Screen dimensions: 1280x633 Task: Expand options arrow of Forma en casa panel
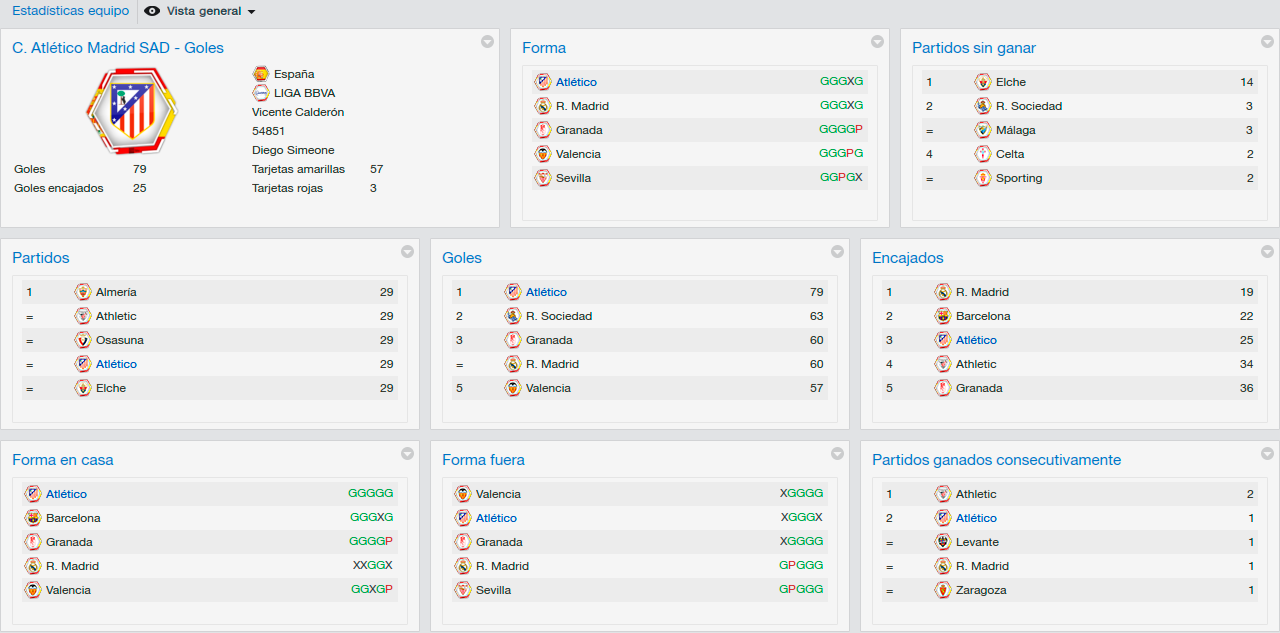407,453
